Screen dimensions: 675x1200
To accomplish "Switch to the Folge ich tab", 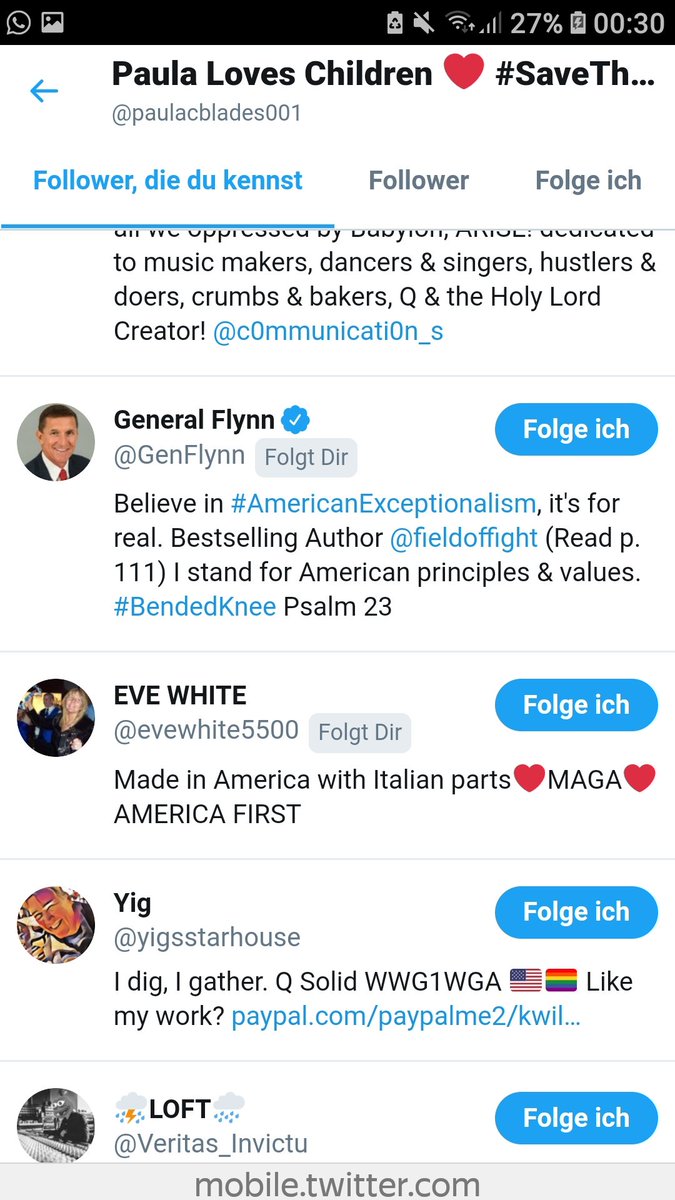I will click(x=588, y=181).
